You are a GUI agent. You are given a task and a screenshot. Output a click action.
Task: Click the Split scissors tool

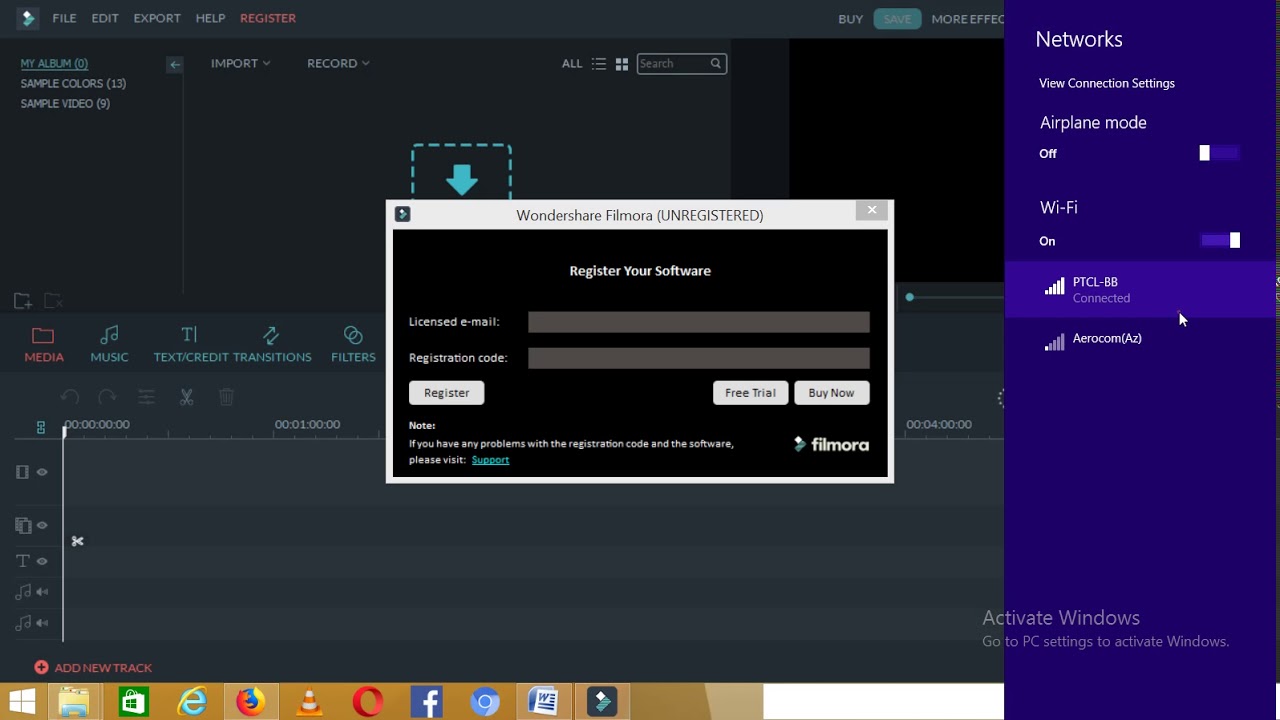point(186,397)
